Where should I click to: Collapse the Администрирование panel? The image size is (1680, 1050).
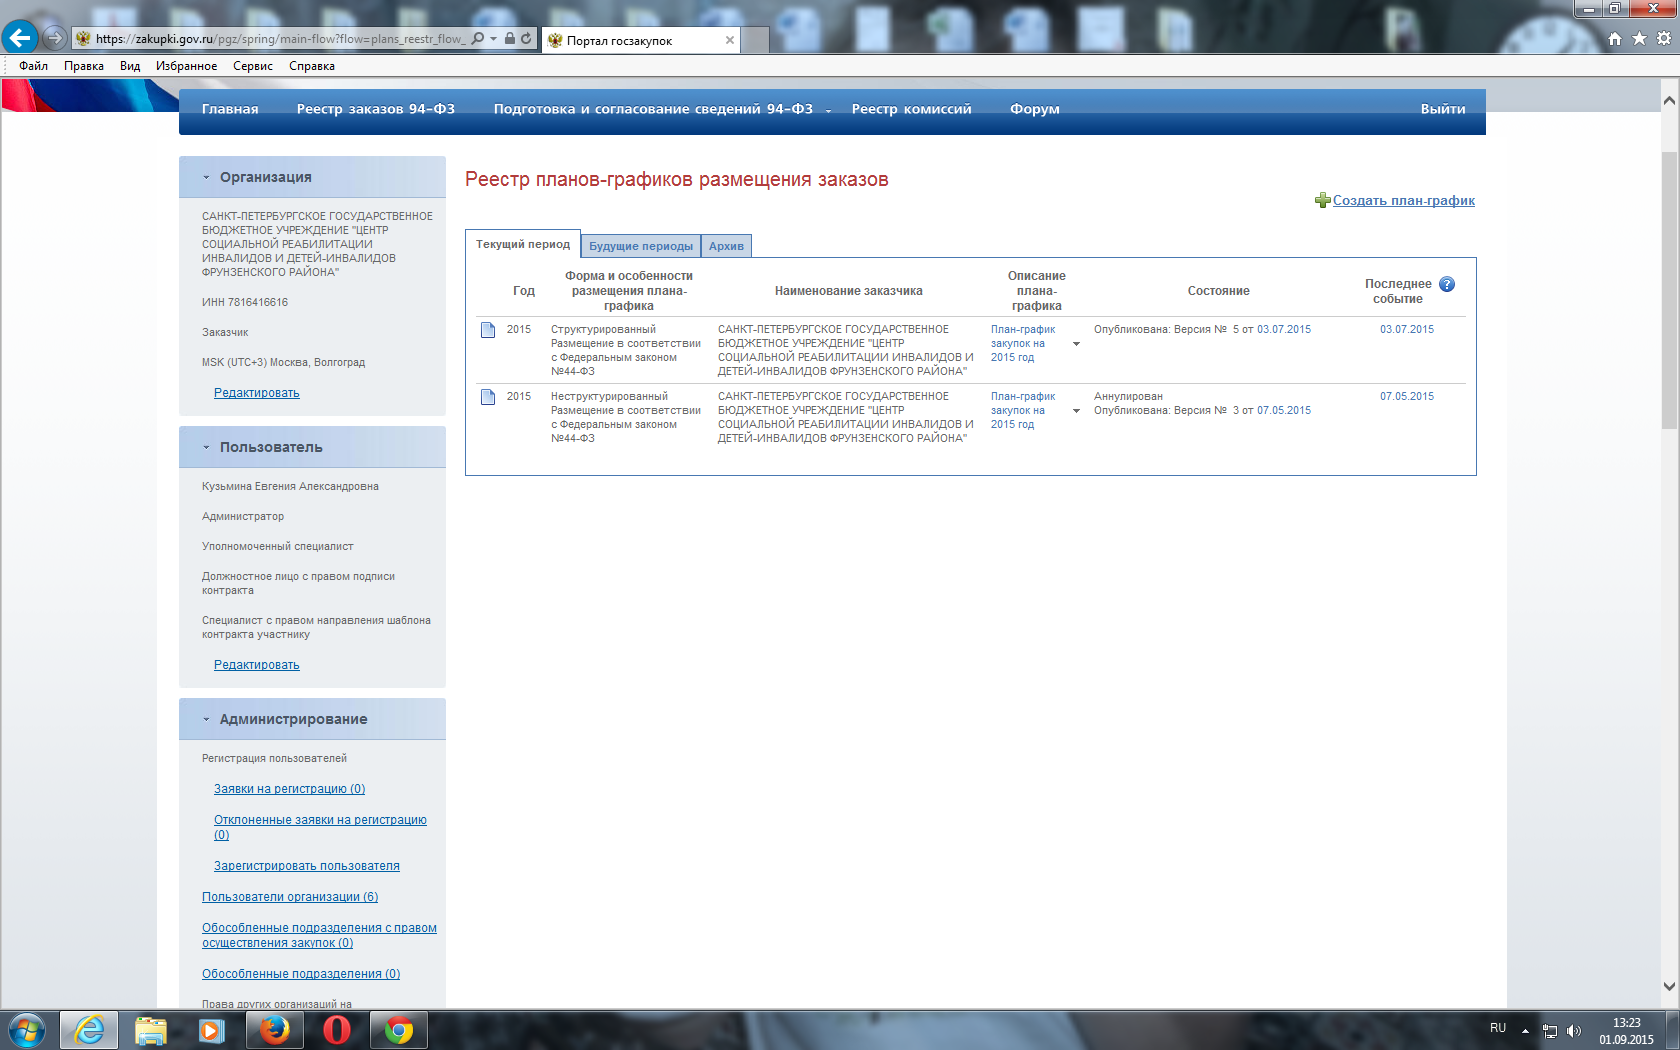206,720
